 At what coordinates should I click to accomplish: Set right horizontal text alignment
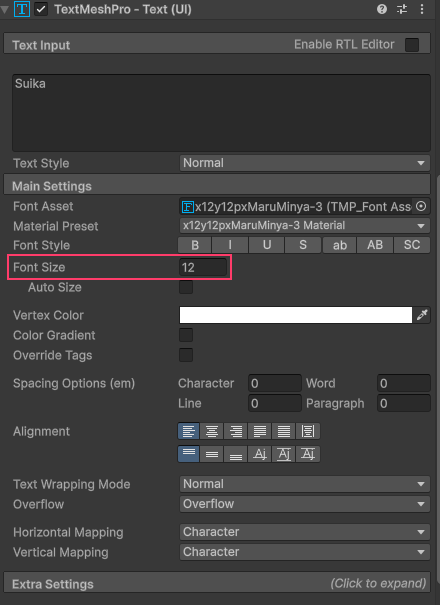pyautogui.click(x=235, y=431)
